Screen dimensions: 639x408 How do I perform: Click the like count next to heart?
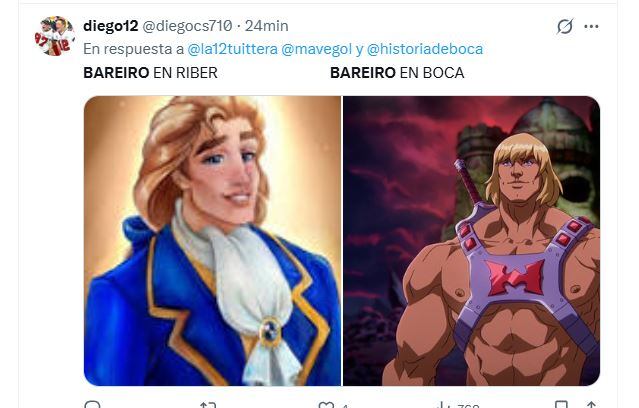click(x=345, y=406)
